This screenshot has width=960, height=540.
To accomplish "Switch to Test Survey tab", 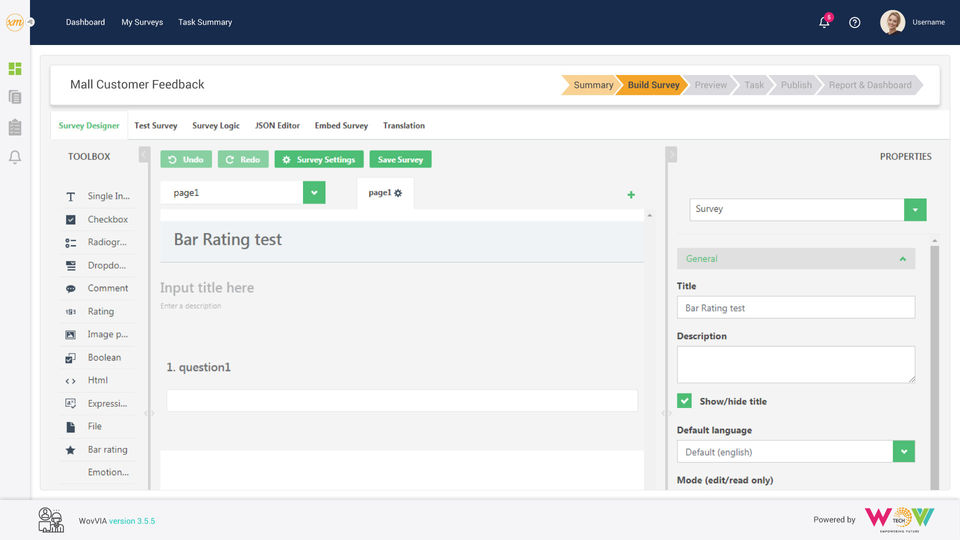I will (156, 126).
